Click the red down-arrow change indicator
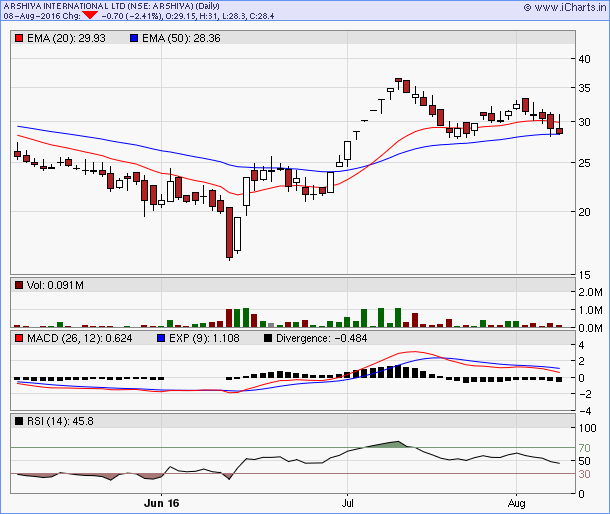The image size is (610, 514). click(x=90, y=15)
